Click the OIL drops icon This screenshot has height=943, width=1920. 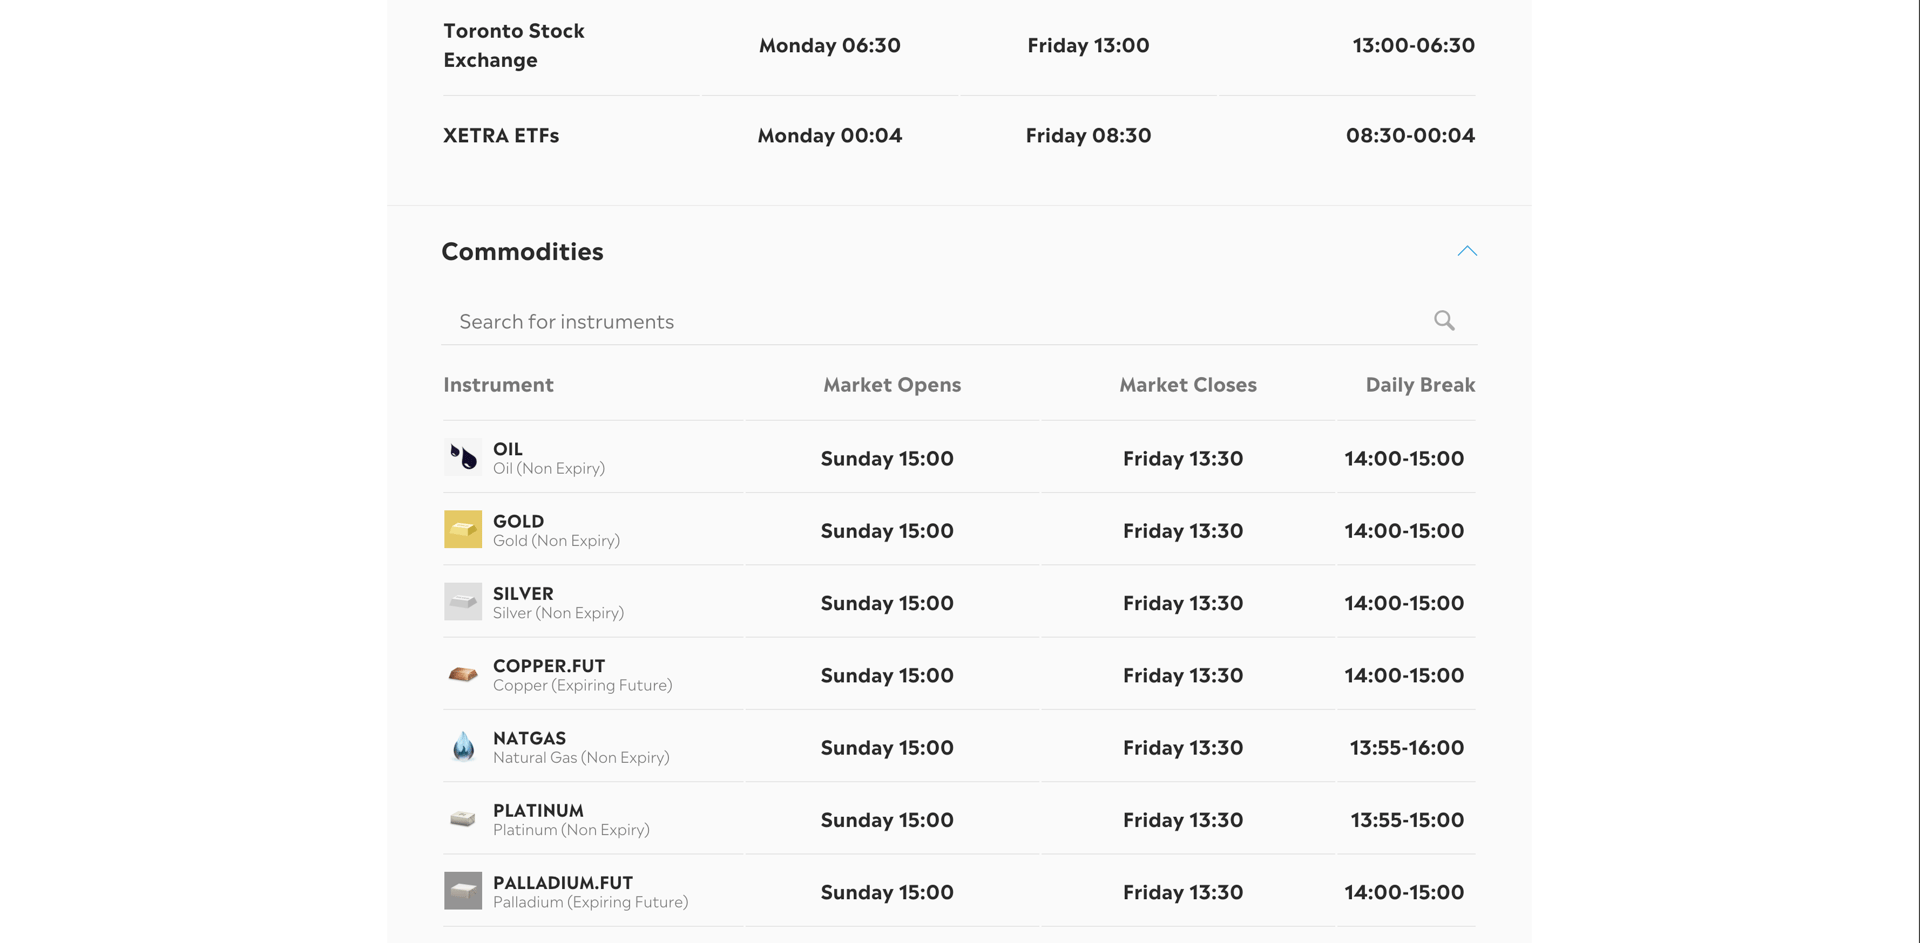pos(463,457)
